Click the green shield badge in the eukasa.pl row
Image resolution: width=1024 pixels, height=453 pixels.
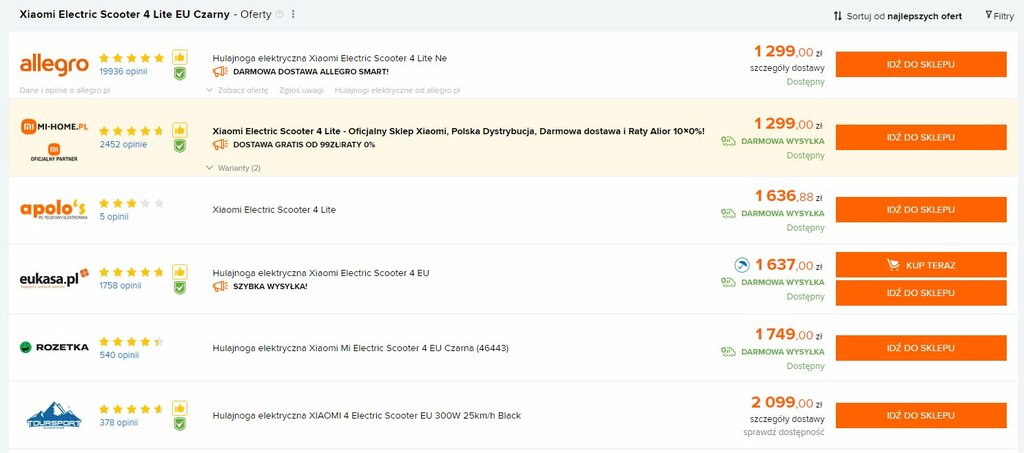pos(180,288)
